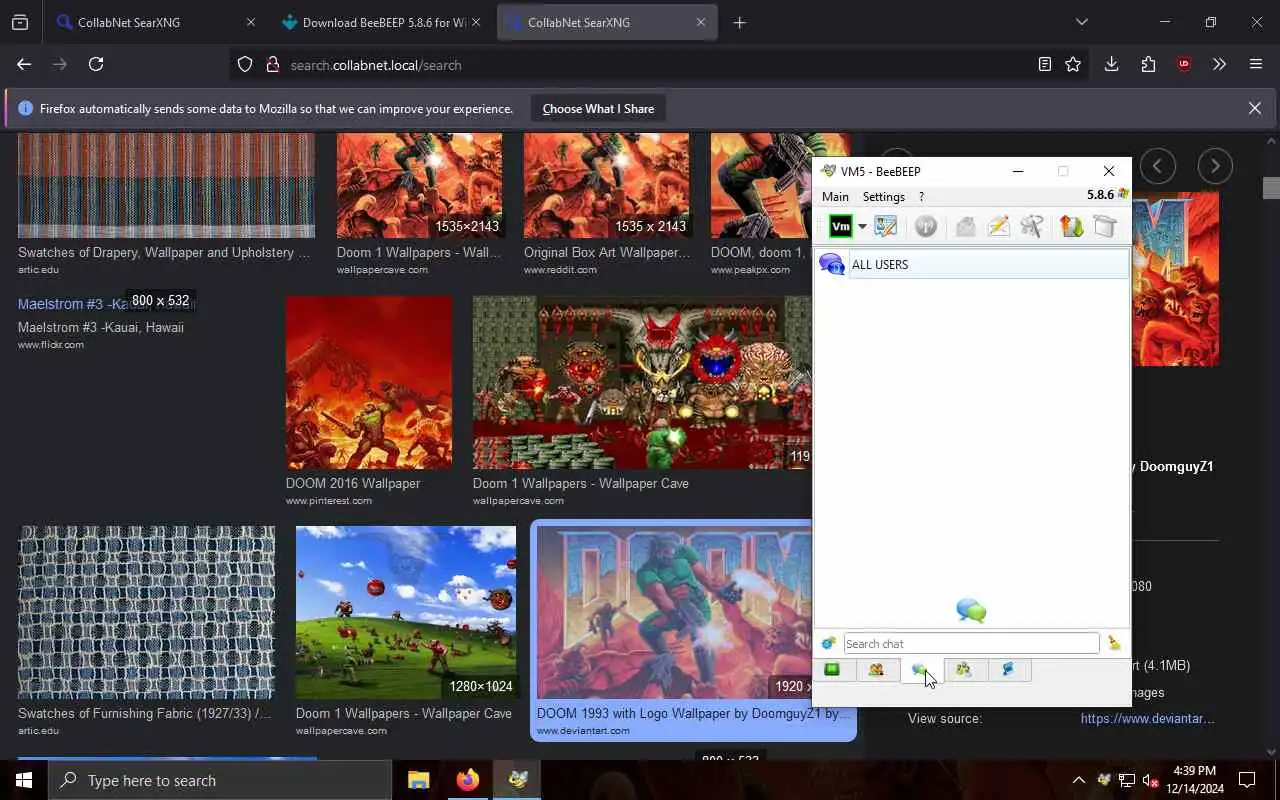
Task: Dismiss the Firefox data notification bar
Action: tap(1254, 108)
